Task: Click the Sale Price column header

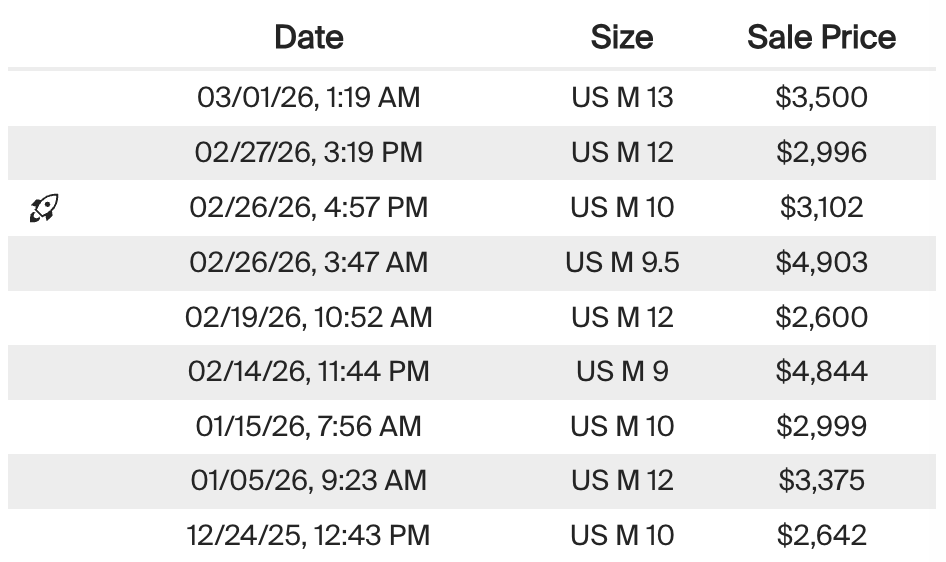Action: tap(821, 38)
